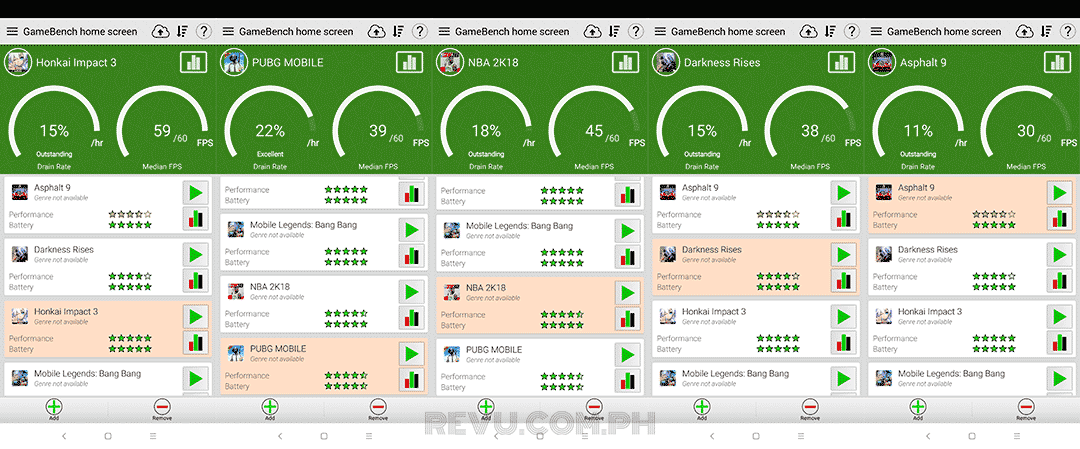Image resolution: width=1080 pixels, height=449 pixels.
Task: Tap Remove button on Honkai Impact 3 screen
Action: pyautogui.click(x=162, y=409)
